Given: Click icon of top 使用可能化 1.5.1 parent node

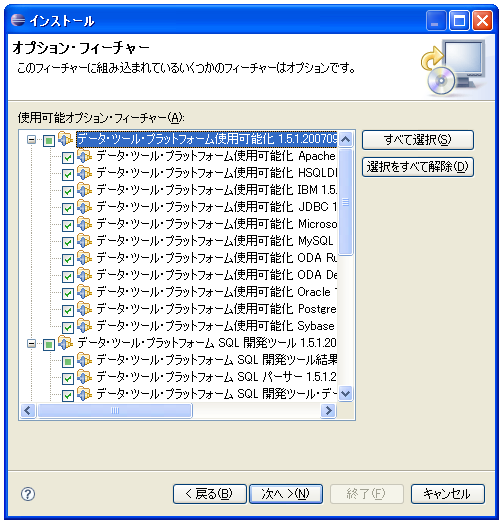Looking at the screenshot, I should click(66, 139).
